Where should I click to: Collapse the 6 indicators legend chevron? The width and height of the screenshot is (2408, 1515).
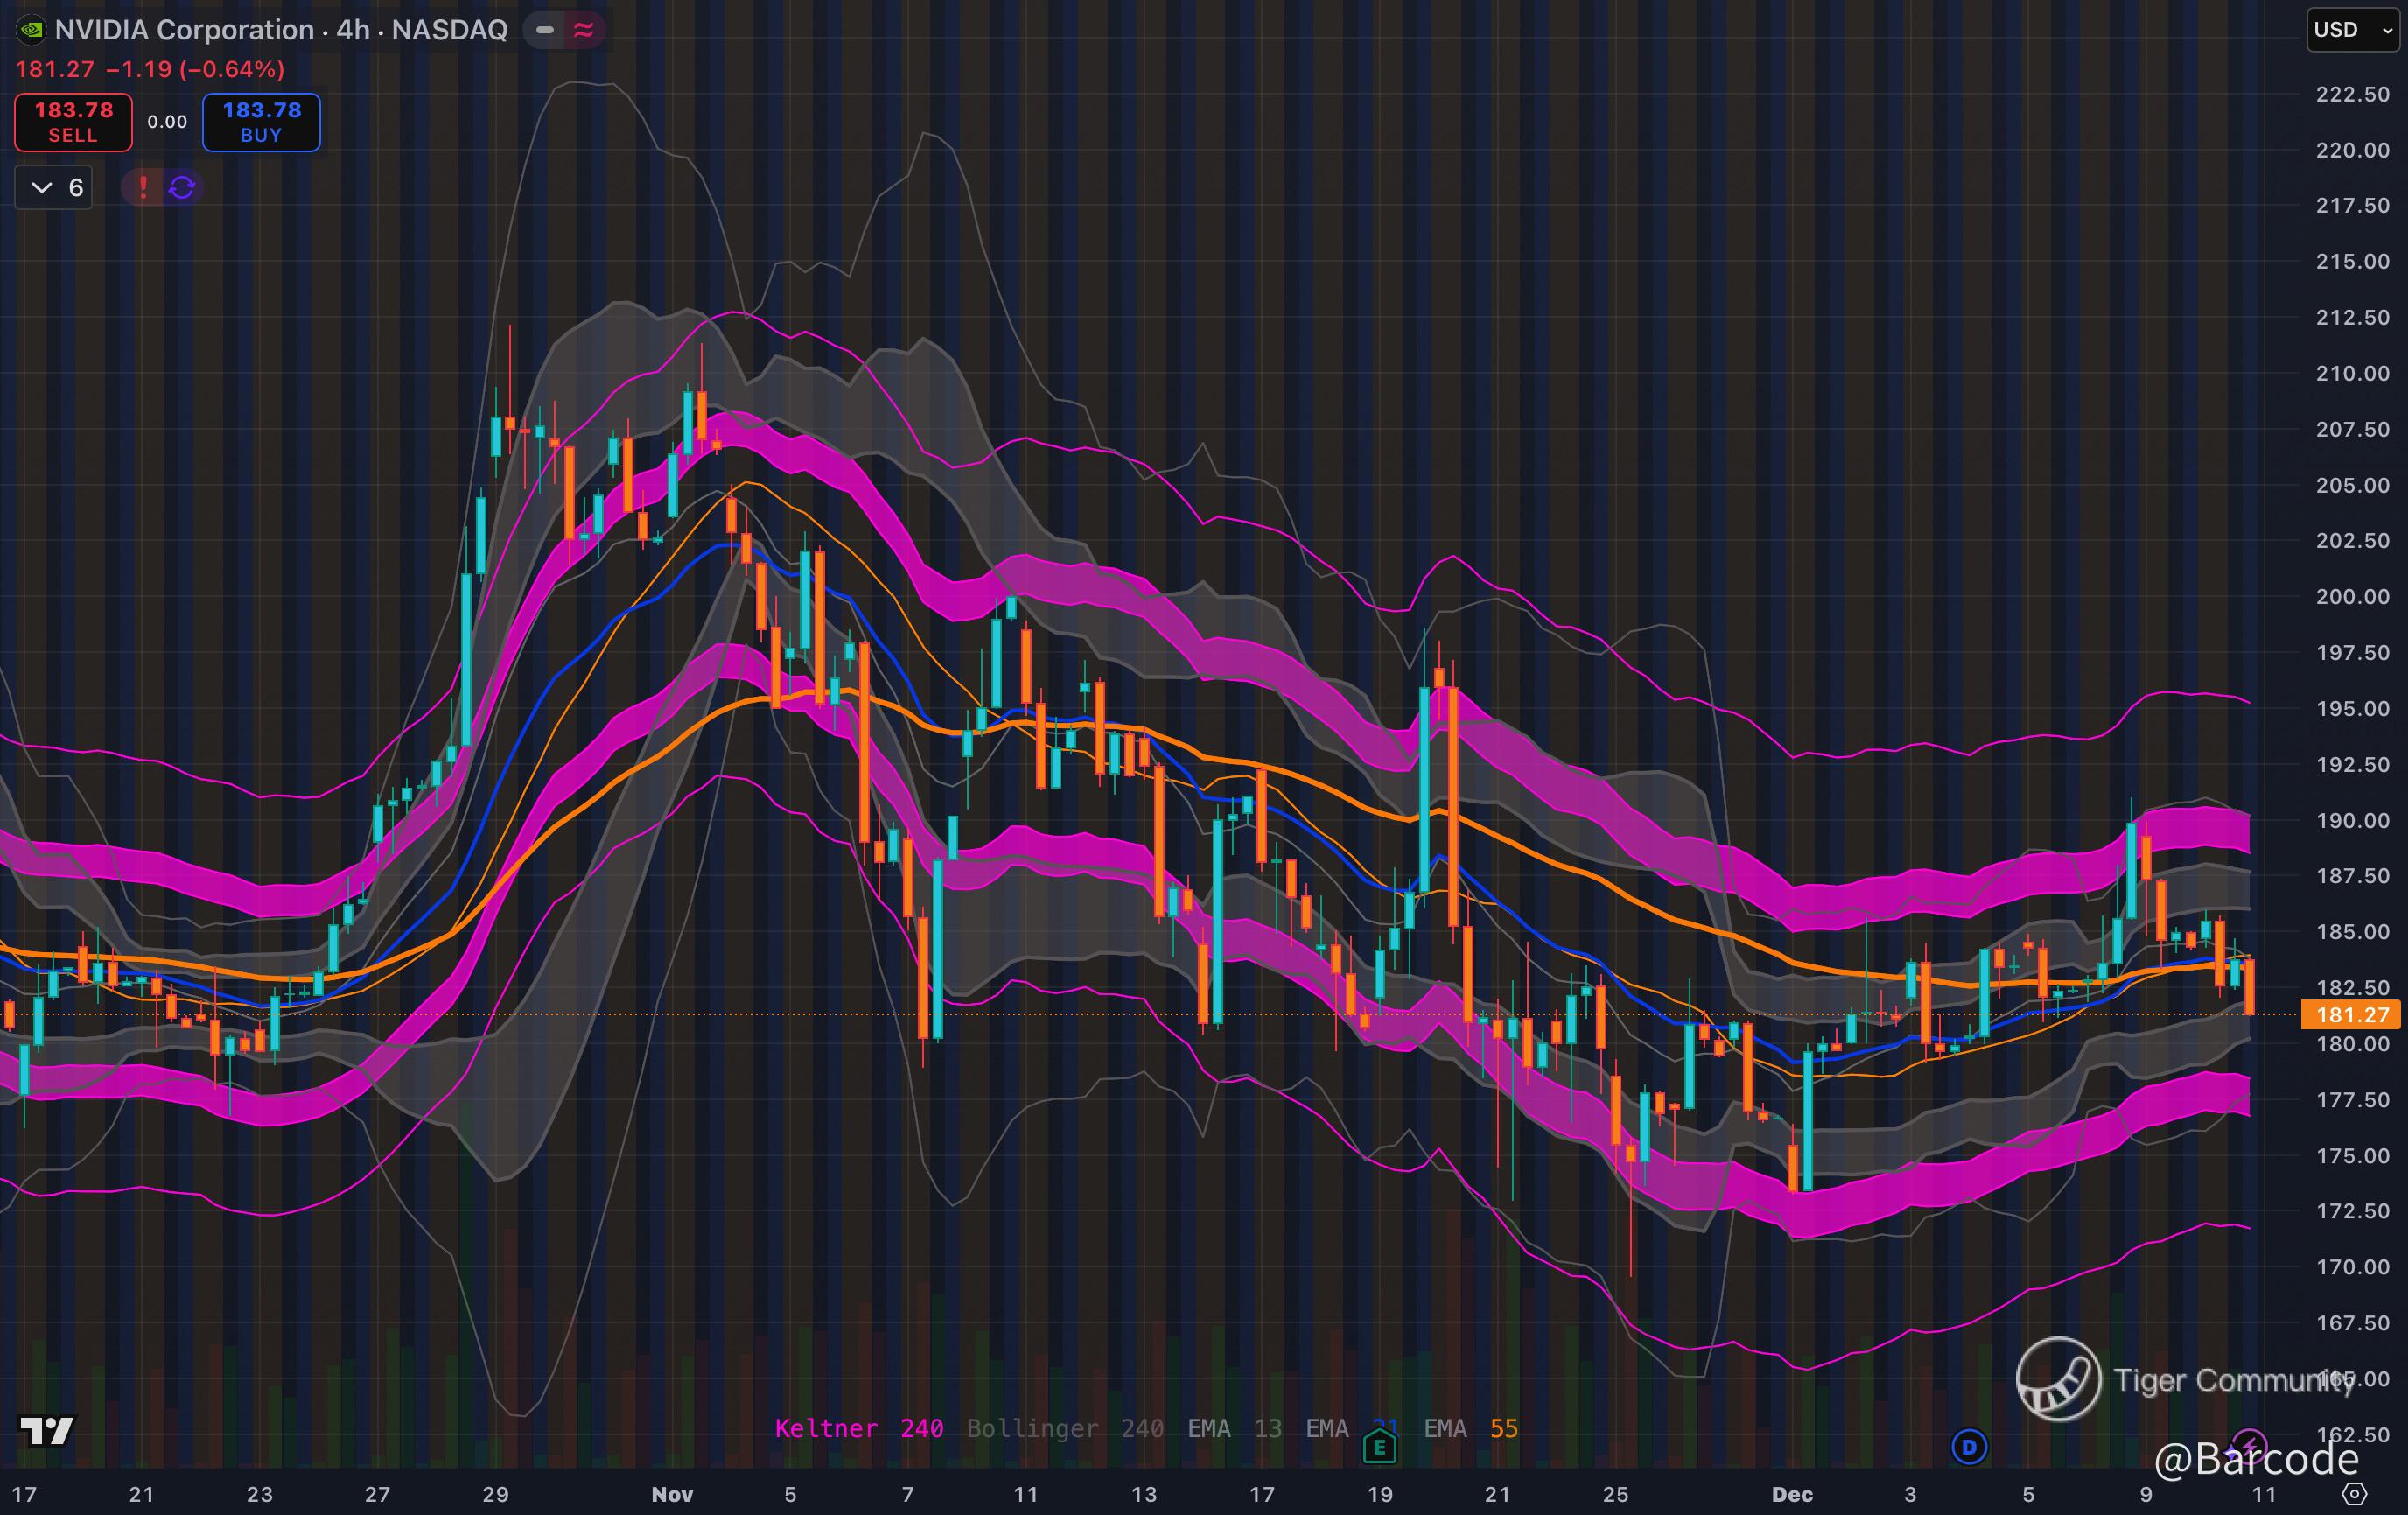coord(42,187)
